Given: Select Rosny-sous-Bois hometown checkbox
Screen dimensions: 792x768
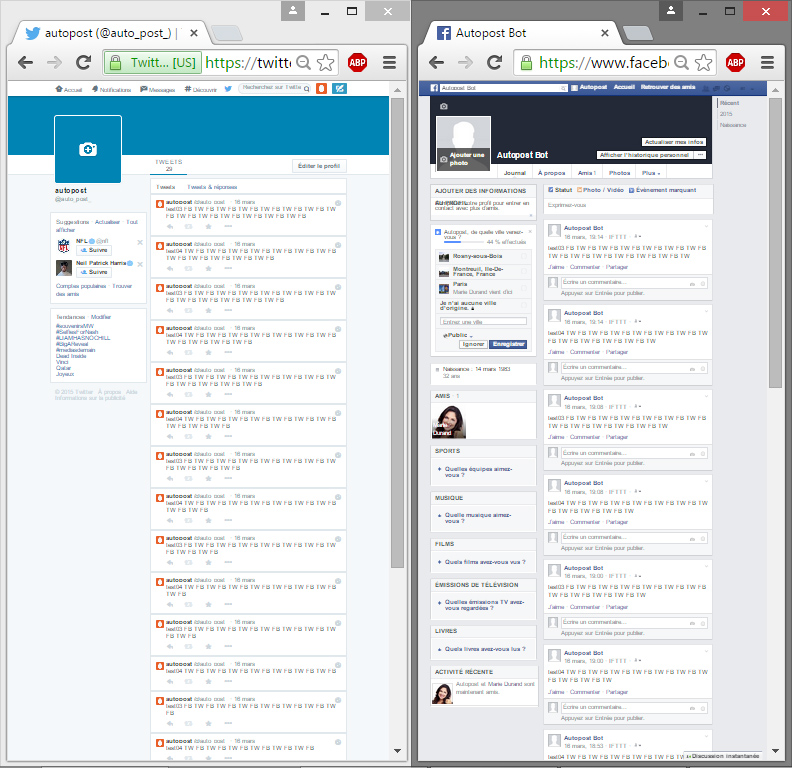Looking at the screenshot, I should tap(523, 256).
